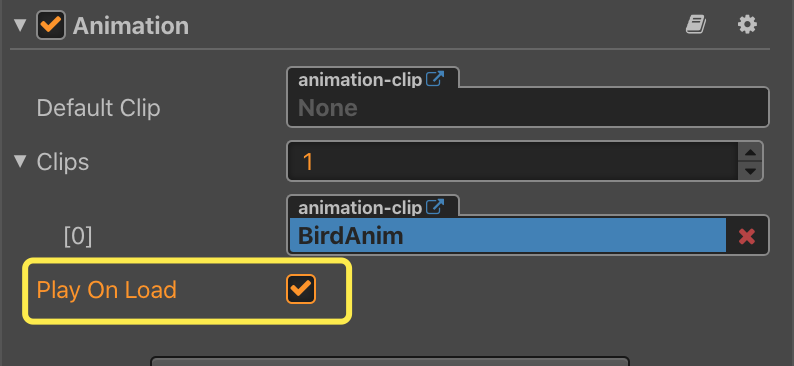Click the Animation component title

point(131,26)
